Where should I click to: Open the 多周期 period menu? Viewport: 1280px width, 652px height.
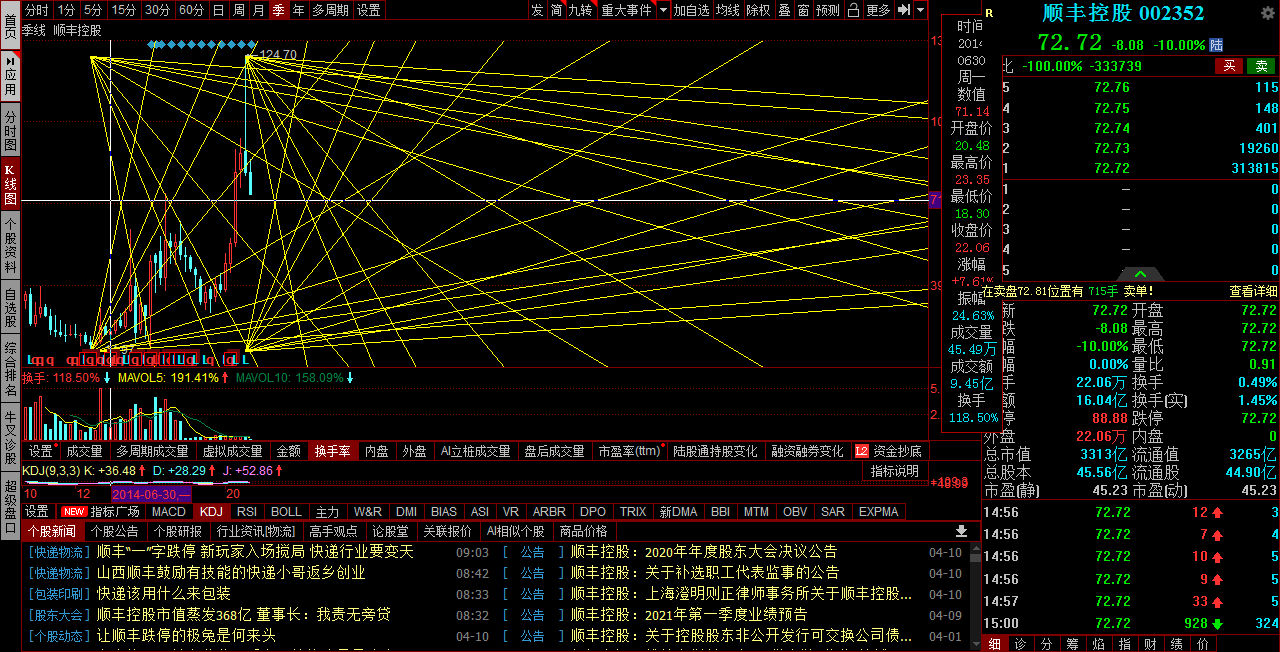(x=331, y=10)
